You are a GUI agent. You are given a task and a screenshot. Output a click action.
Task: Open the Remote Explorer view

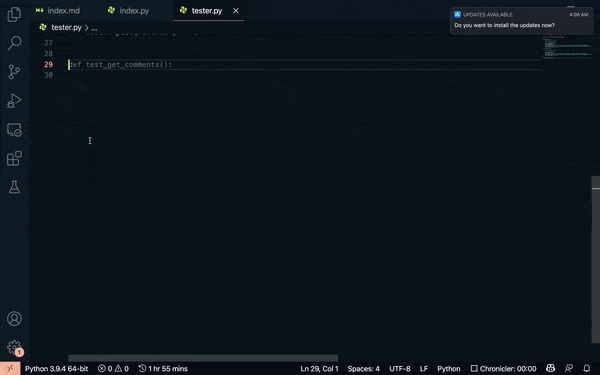coord(14,130)
